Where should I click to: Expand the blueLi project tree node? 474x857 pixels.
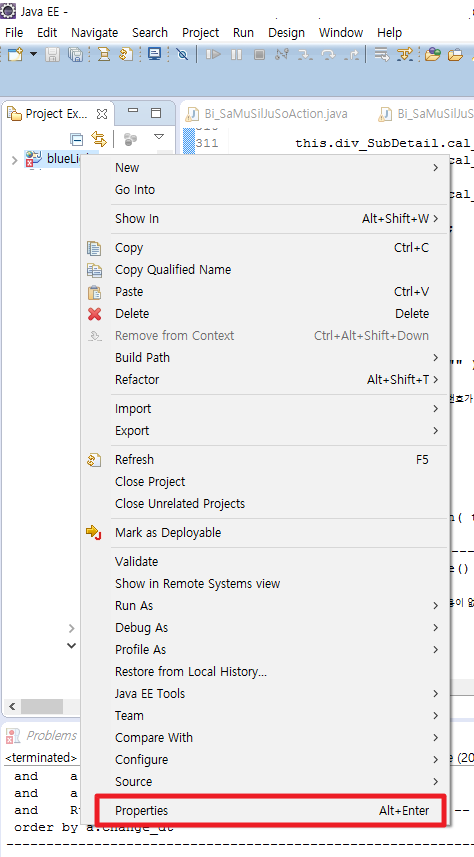coord(14,160)
